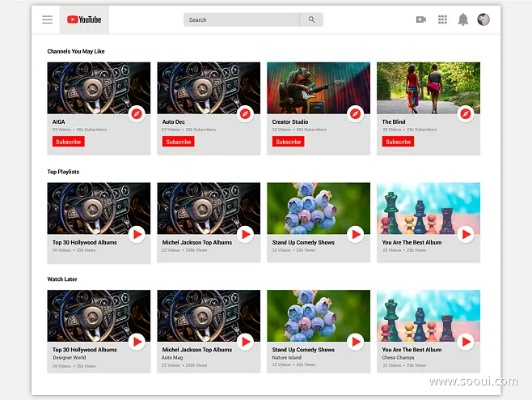
Task: Click Michel Jackson Top Albums title in Top Playlists
Action: pos(197,242)
